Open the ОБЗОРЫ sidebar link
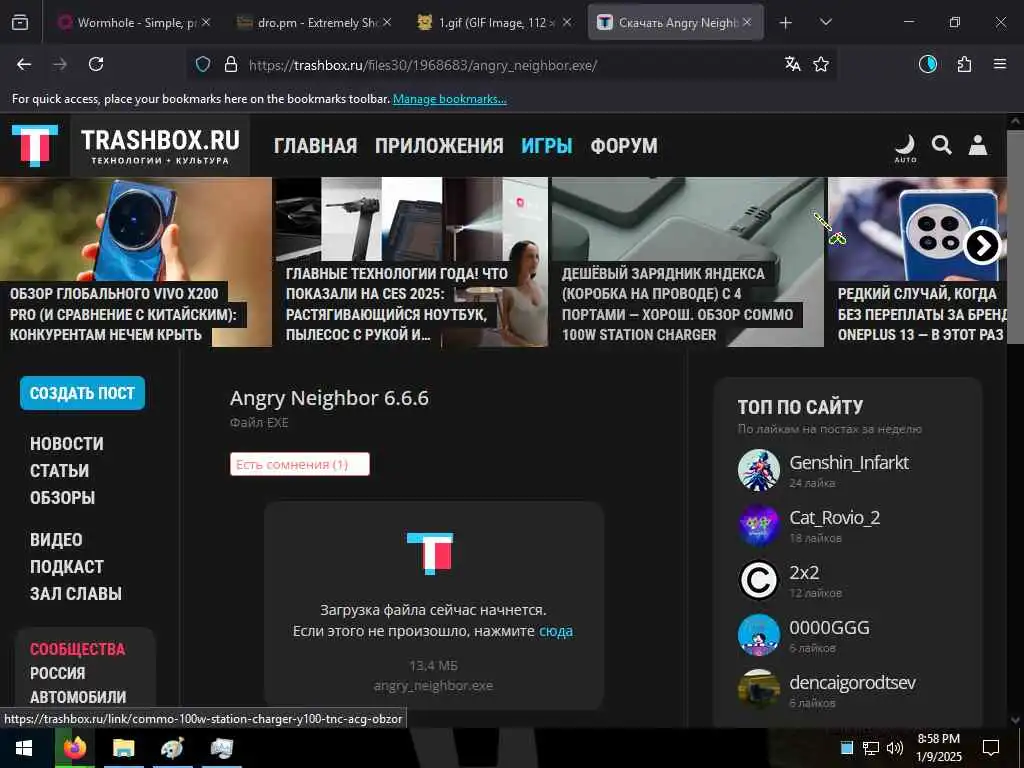Screen dimensions: 1024x768 click(63, 498)
